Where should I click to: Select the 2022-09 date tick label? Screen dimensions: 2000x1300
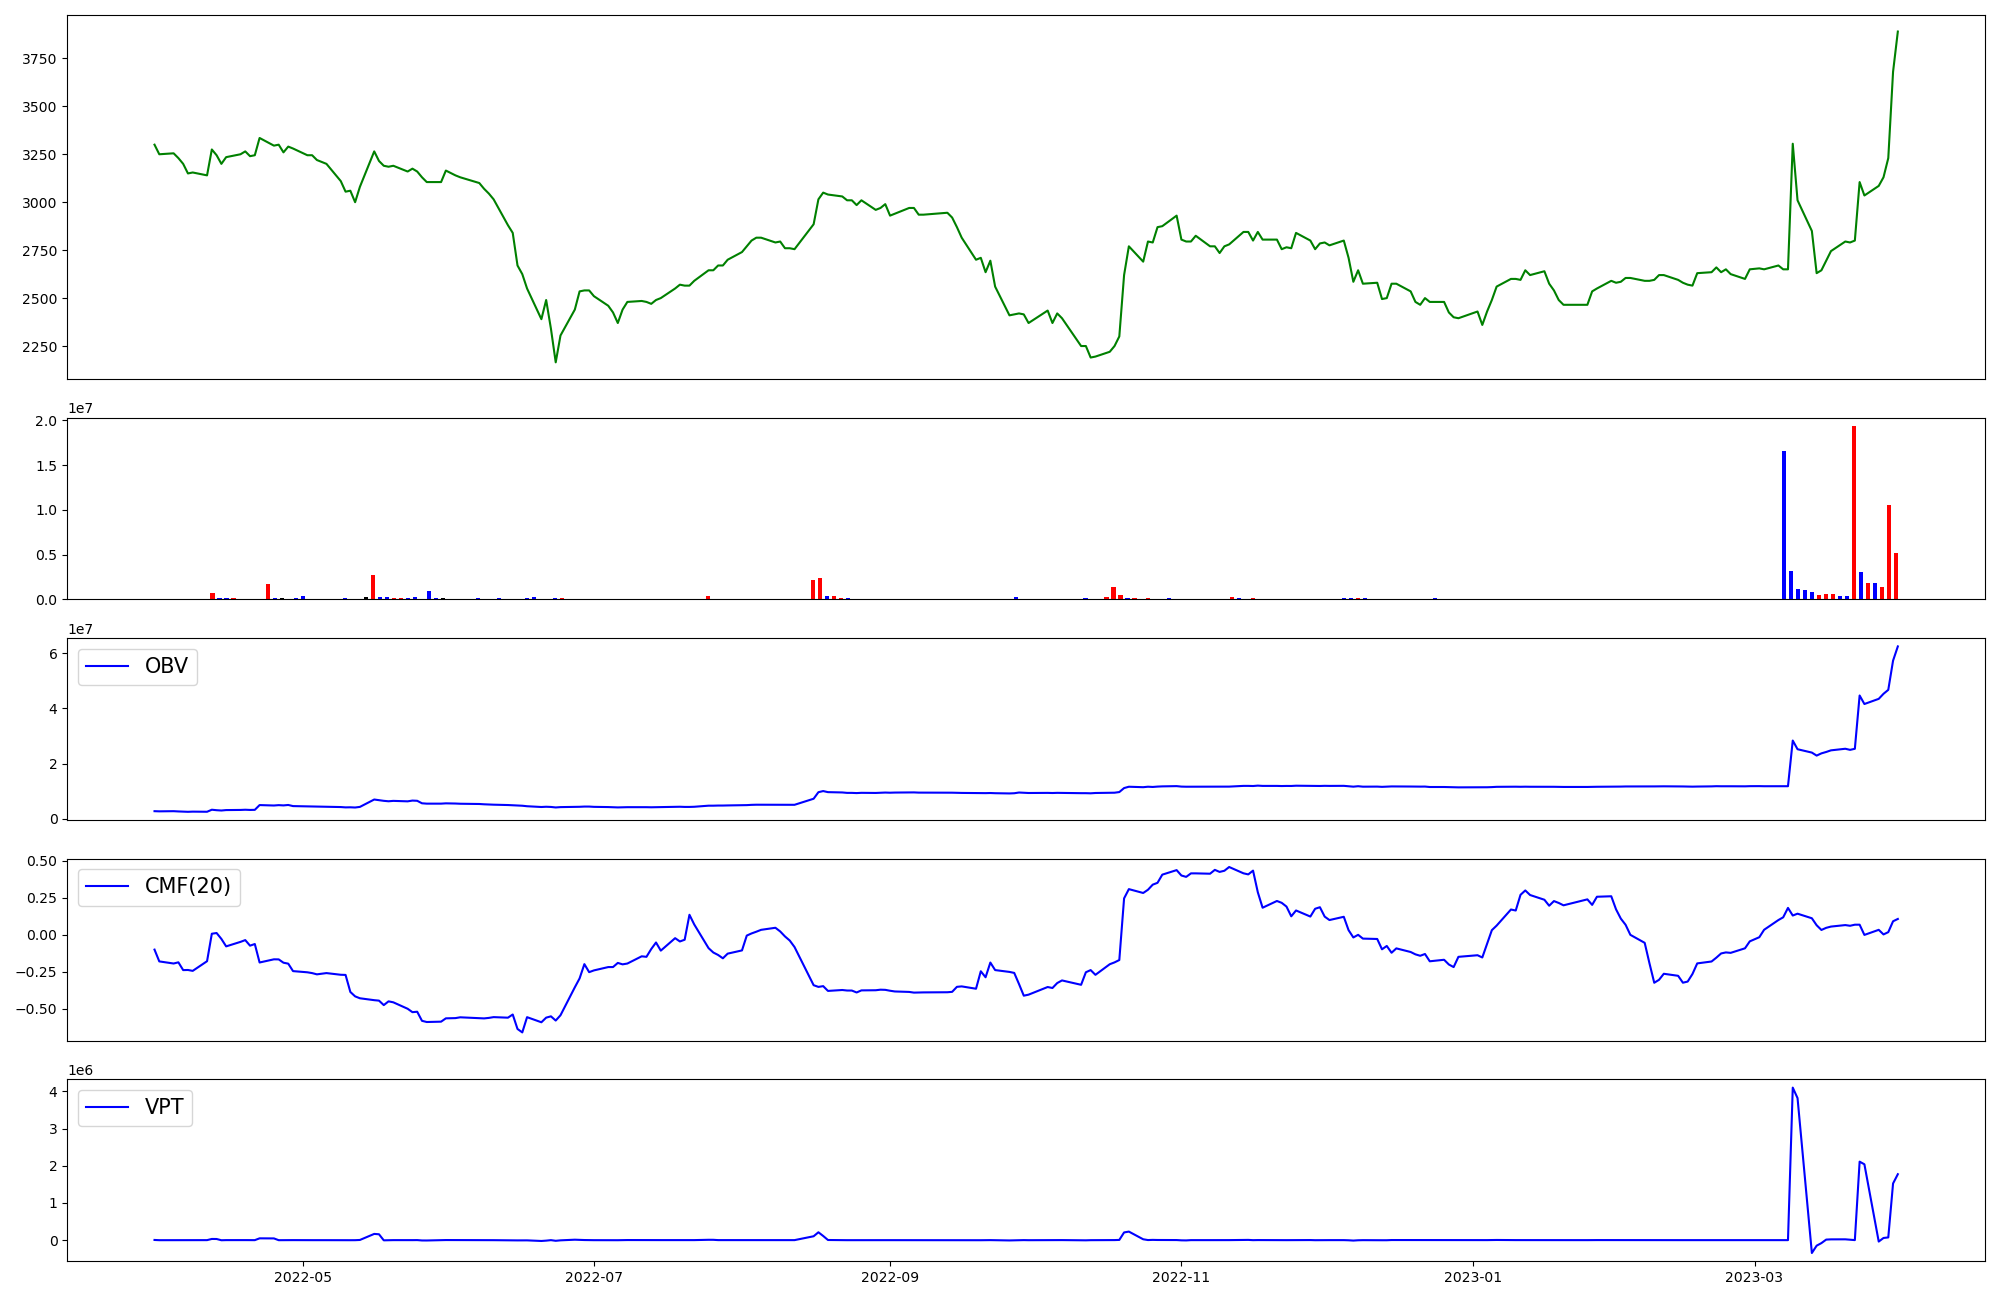click(x=890, y=1277)
